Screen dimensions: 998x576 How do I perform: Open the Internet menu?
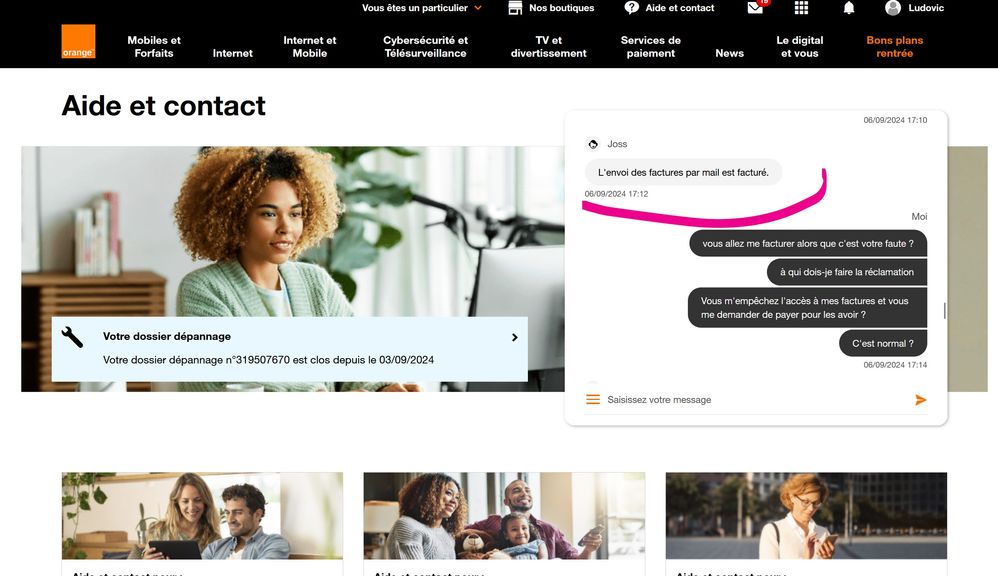click(232, 53)
